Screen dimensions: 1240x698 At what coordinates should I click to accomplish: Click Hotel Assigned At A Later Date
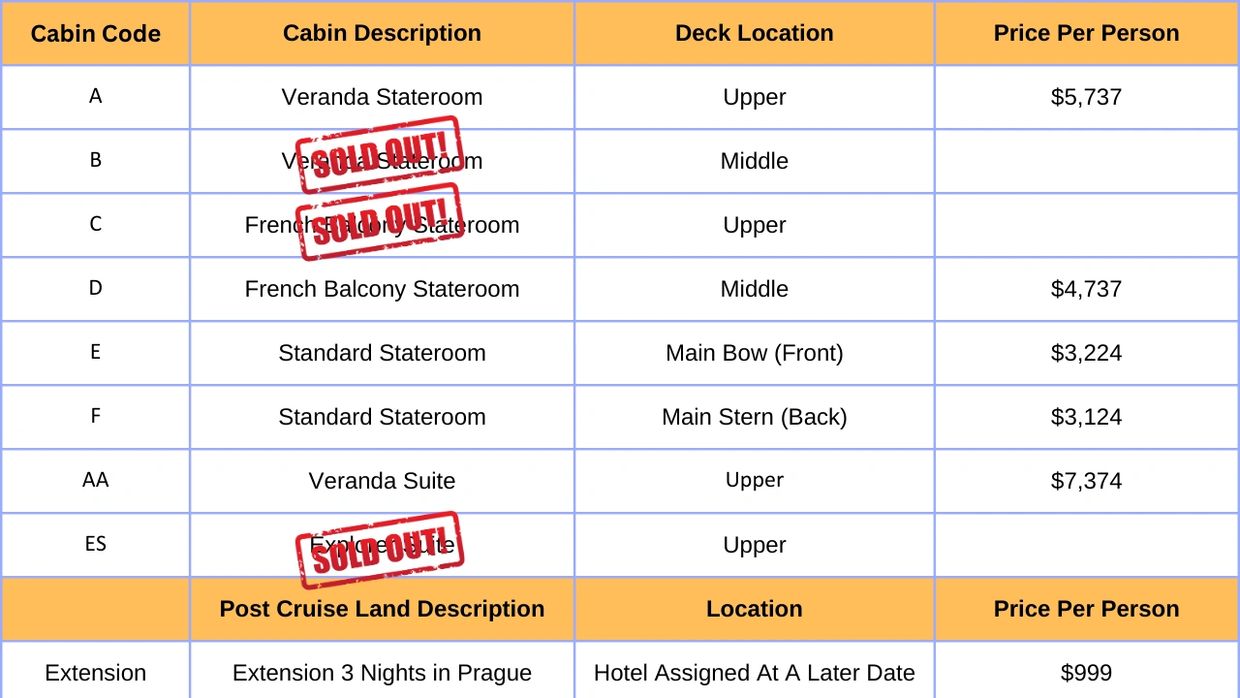click(x=754, y=673)
